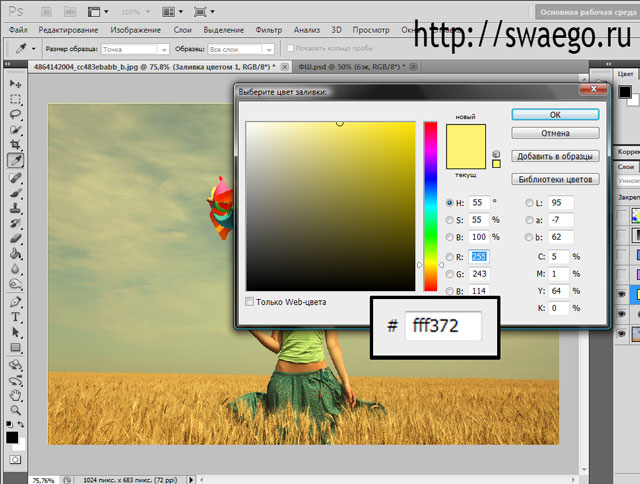Launch Bridge from the top bar

pos(46,12)
